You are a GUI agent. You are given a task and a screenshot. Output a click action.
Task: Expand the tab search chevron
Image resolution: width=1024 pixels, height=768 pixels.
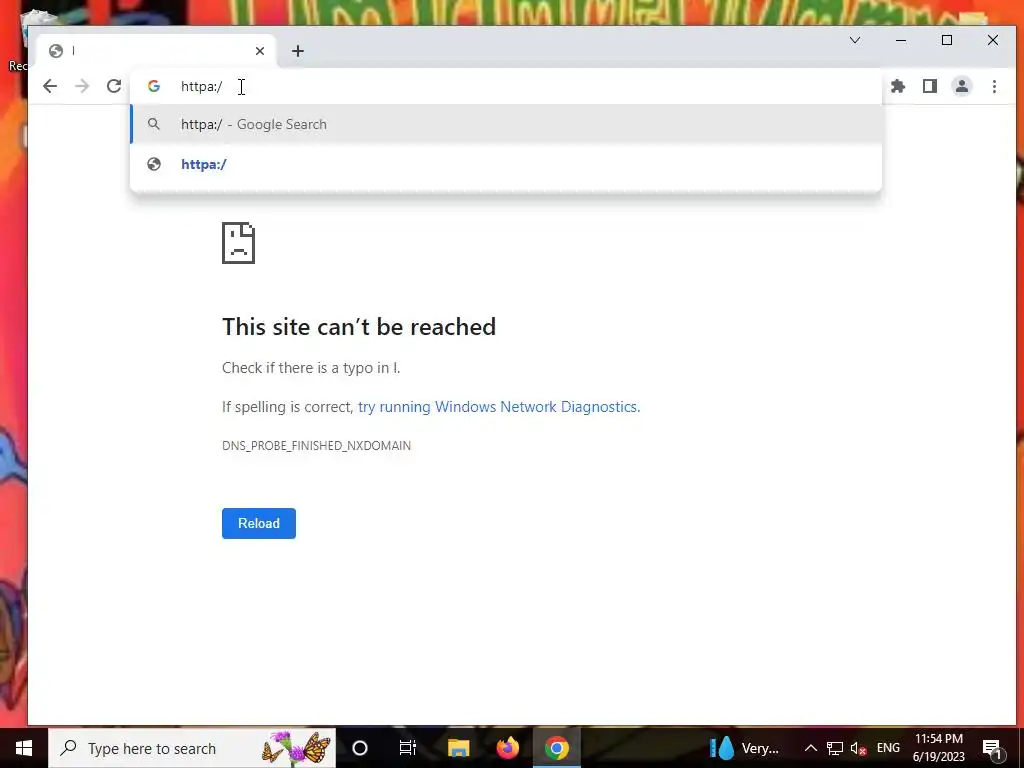pyautogui.click(x=854, y=40)
